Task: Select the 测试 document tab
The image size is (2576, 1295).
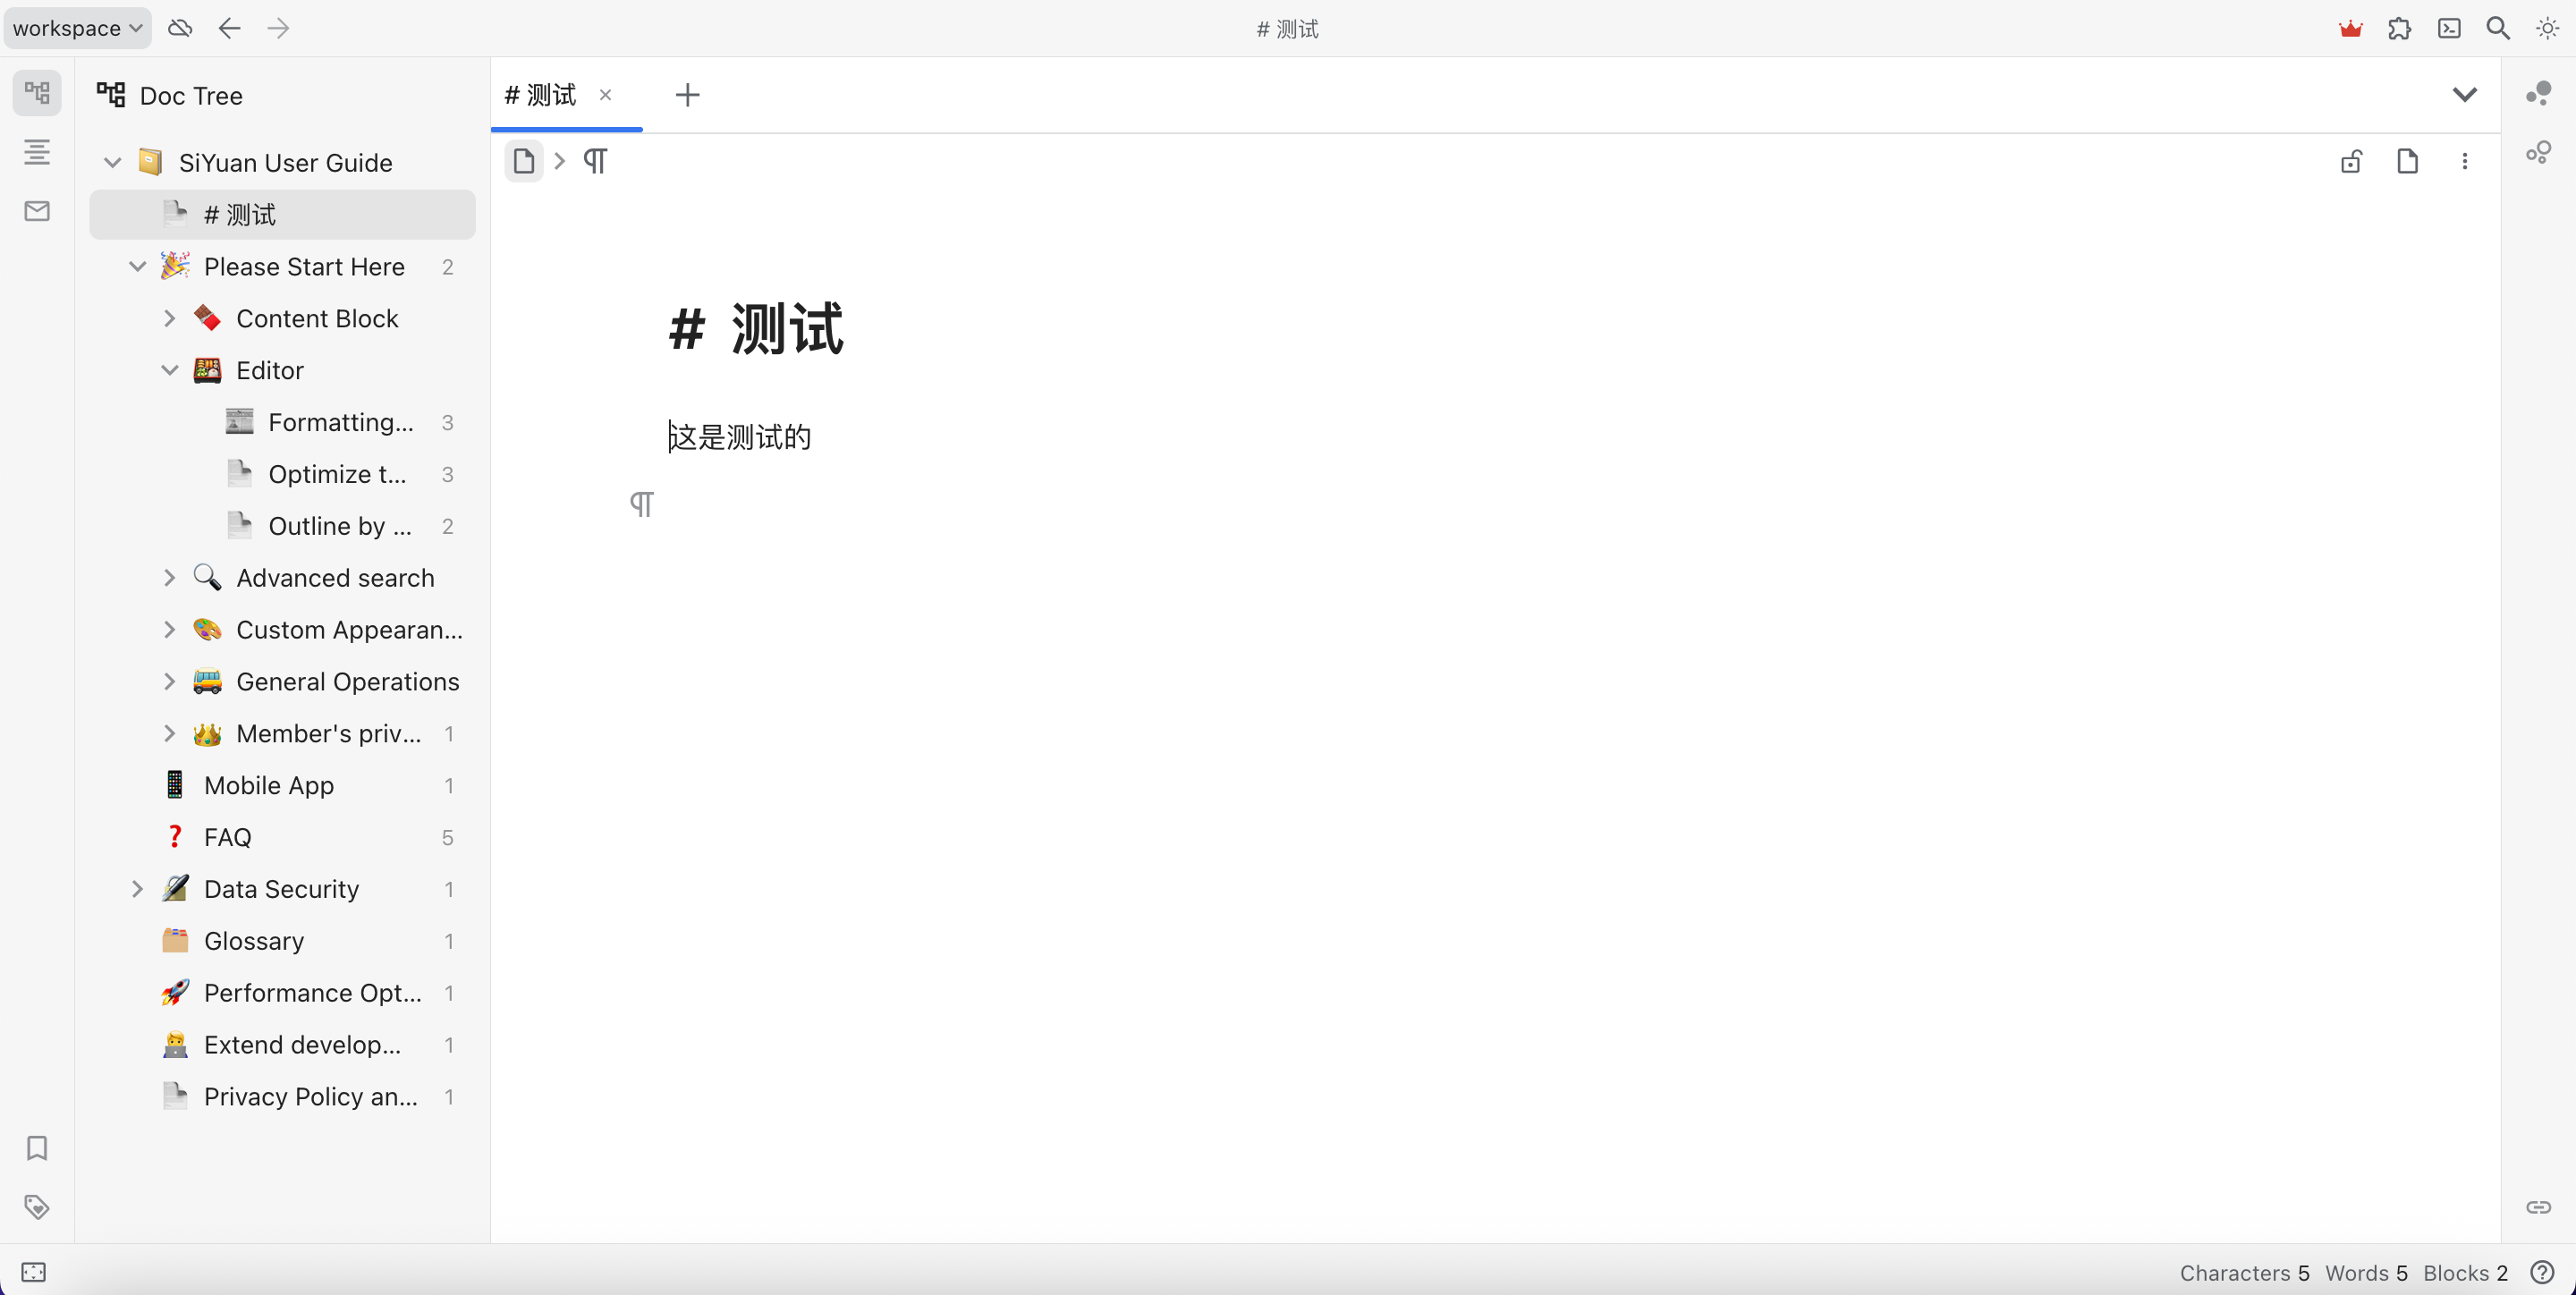Action: tap(540, 95)
